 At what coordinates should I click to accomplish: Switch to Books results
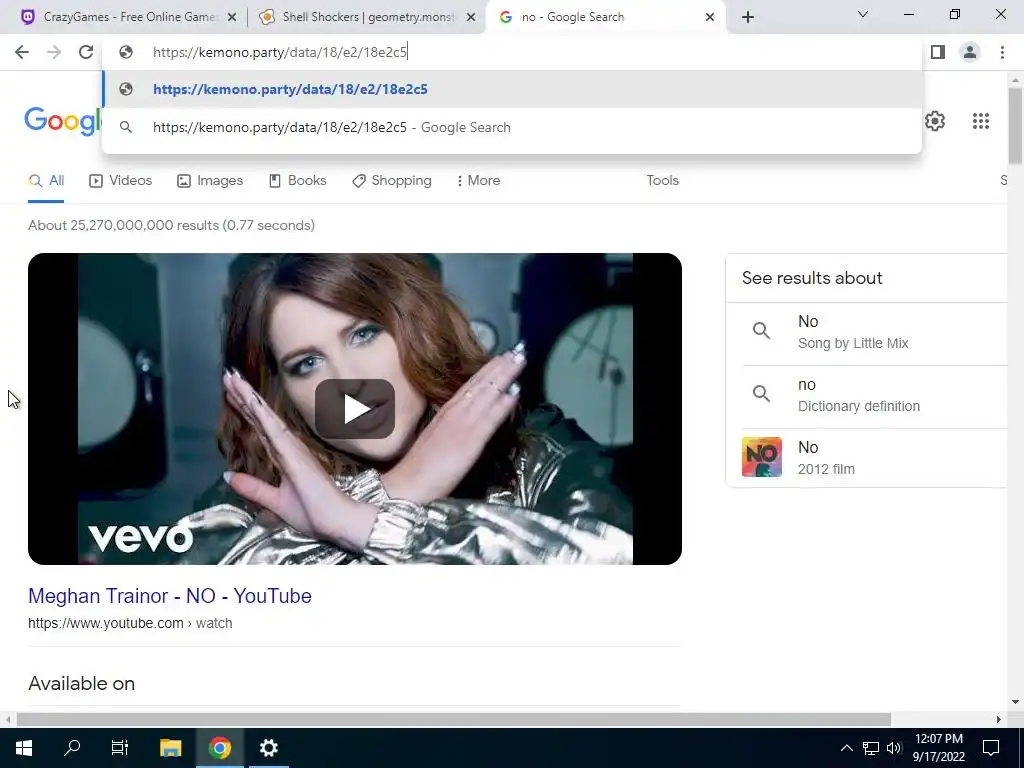pos(297,181)
